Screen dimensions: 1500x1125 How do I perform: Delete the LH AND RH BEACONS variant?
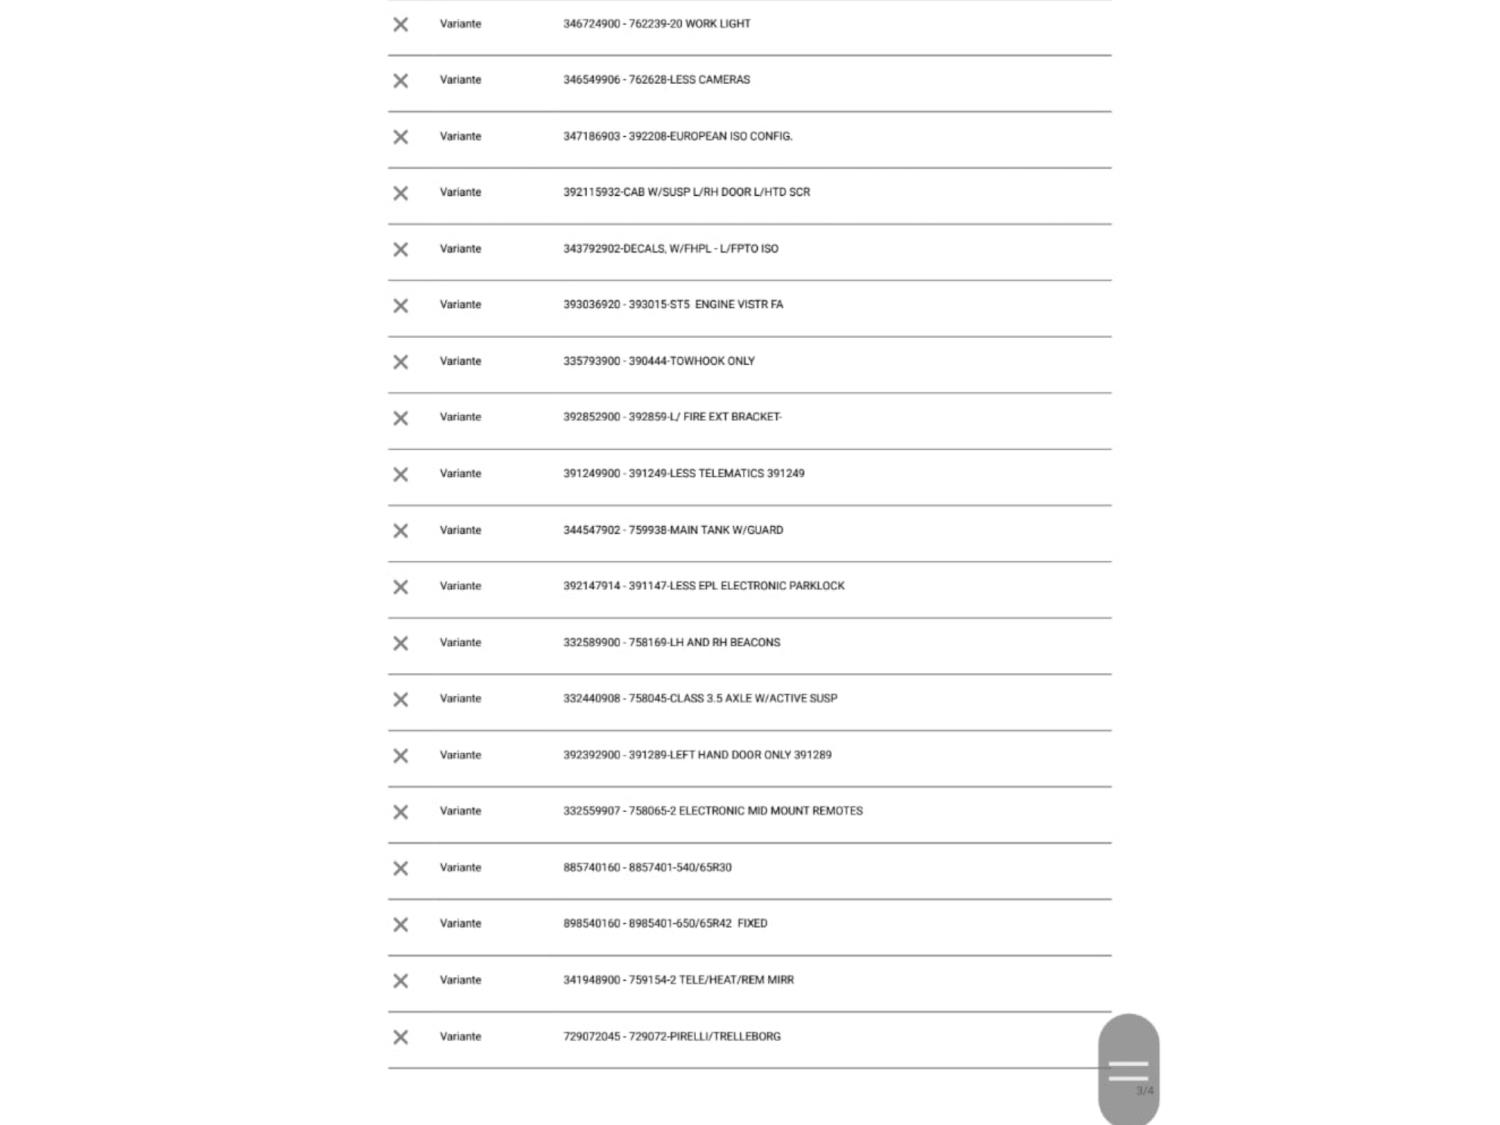click(400, 643)
